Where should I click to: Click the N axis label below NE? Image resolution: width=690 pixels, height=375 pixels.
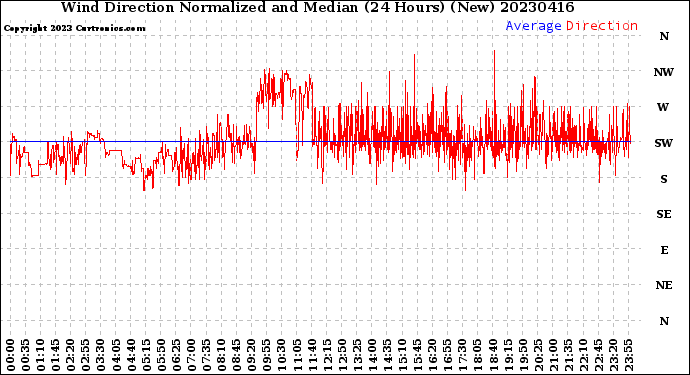point(664,321)
